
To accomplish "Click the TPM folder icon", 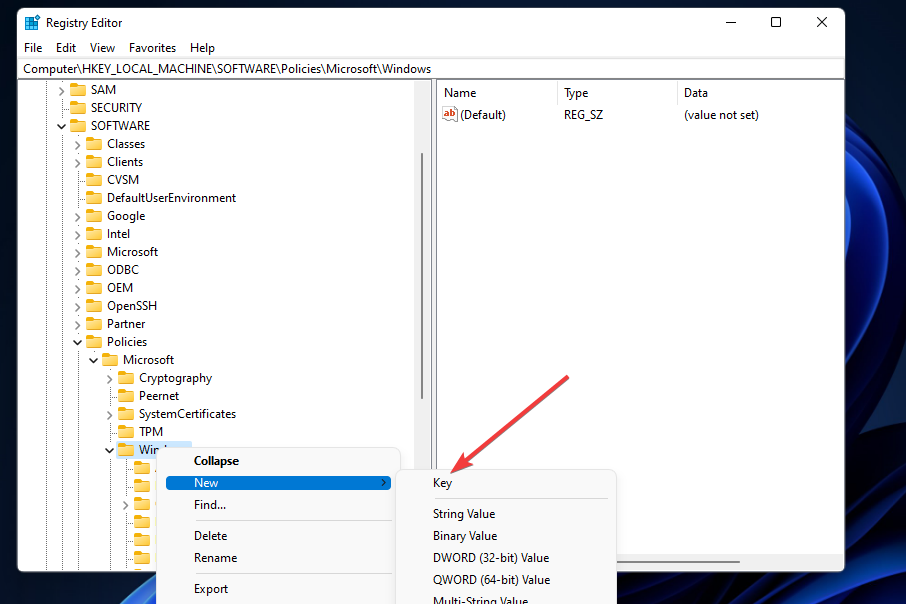I will (x=125, y=431).
